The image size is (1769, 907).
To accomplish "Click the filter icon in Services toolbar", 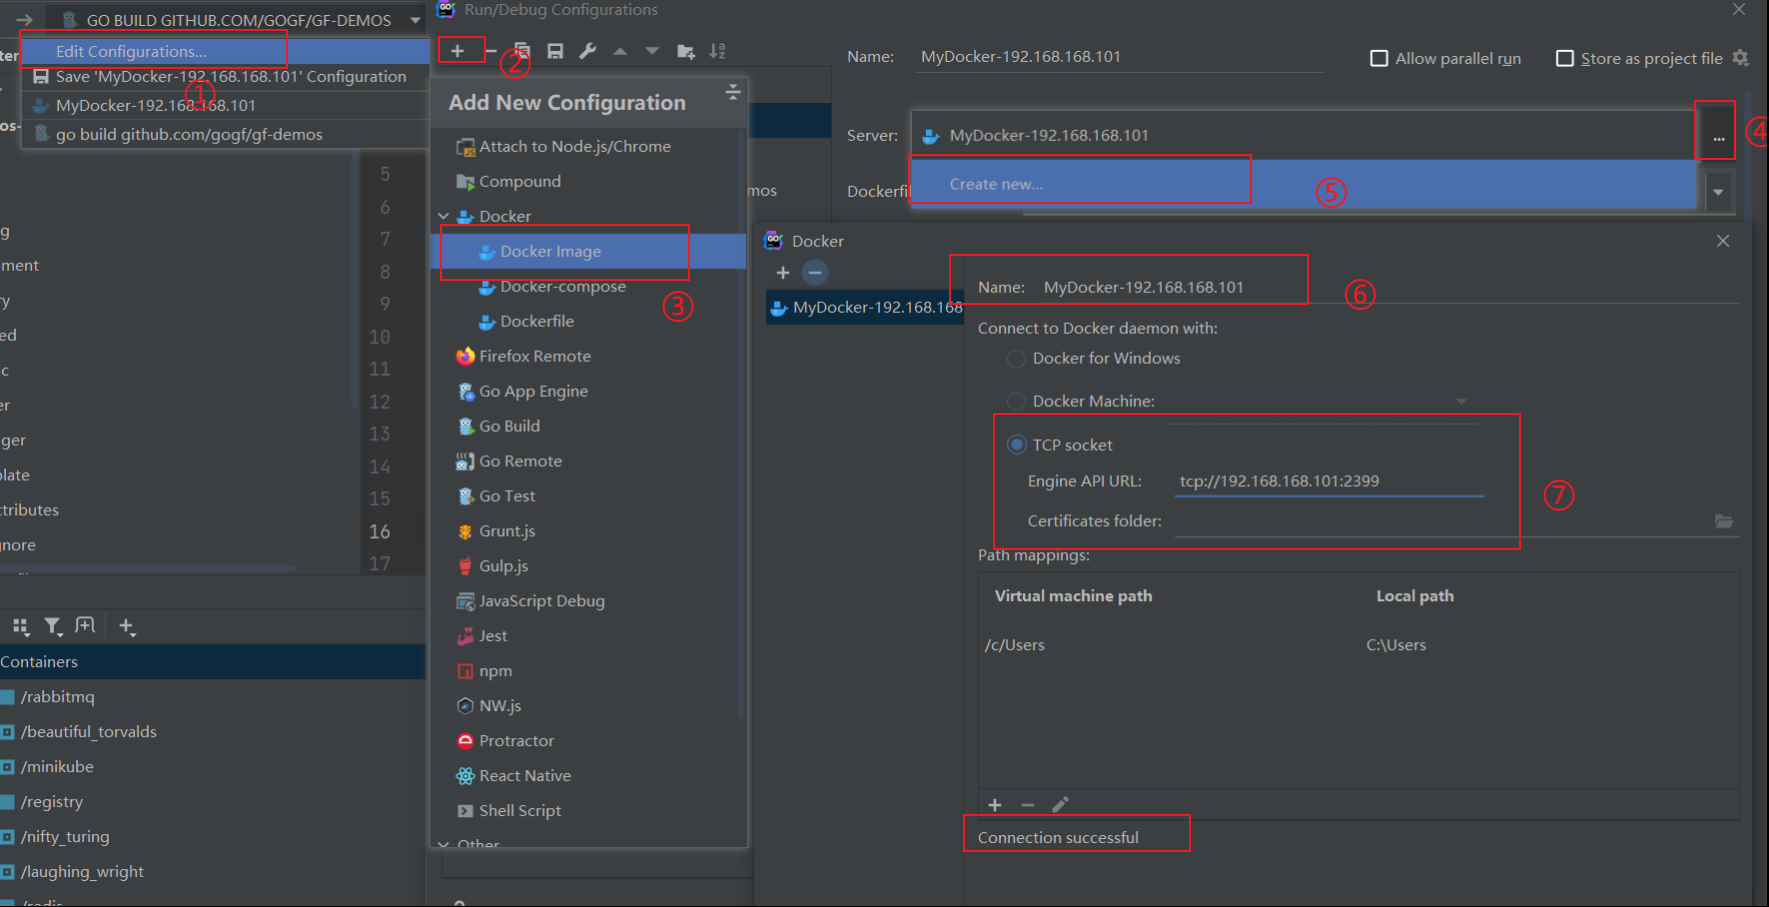I will [53, 627].
